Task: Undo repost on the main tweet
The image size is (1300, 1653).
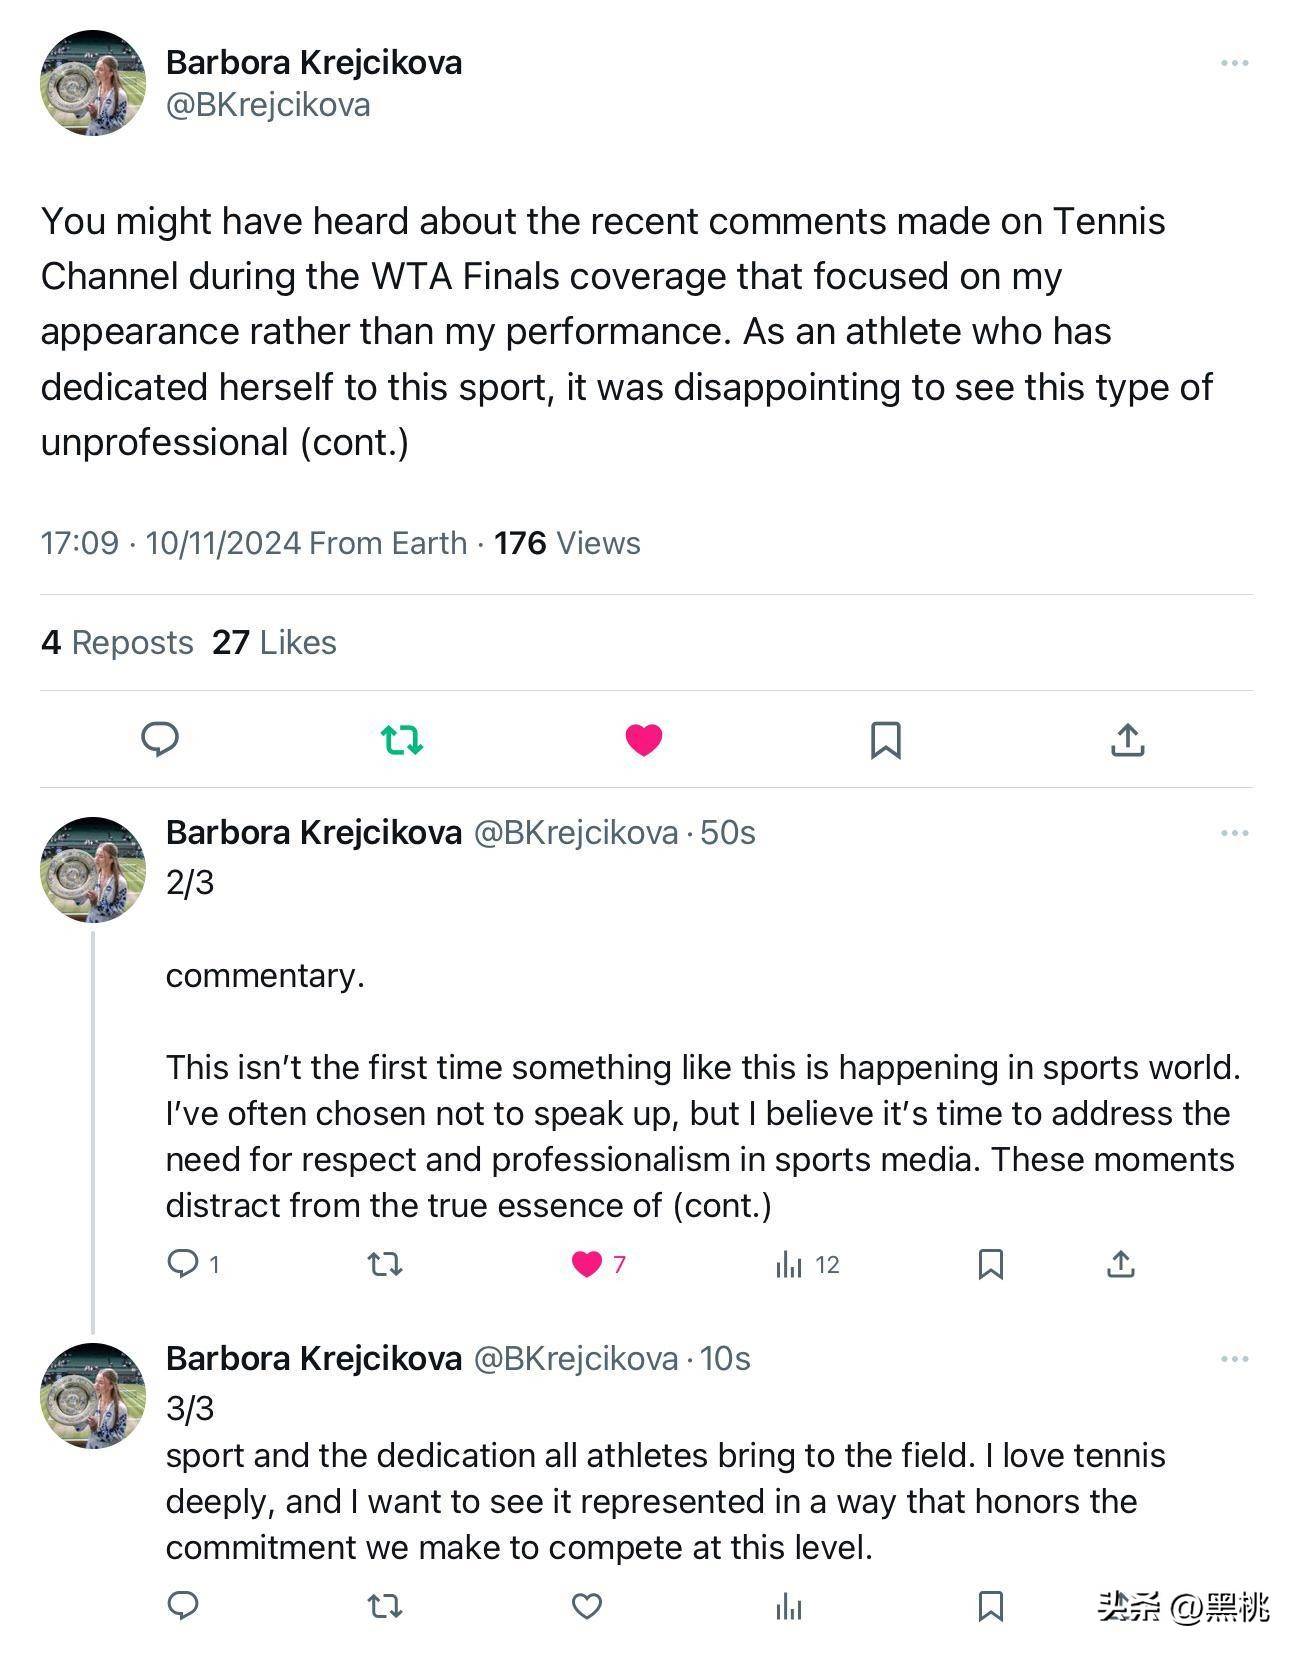Action: coord(402,740)
